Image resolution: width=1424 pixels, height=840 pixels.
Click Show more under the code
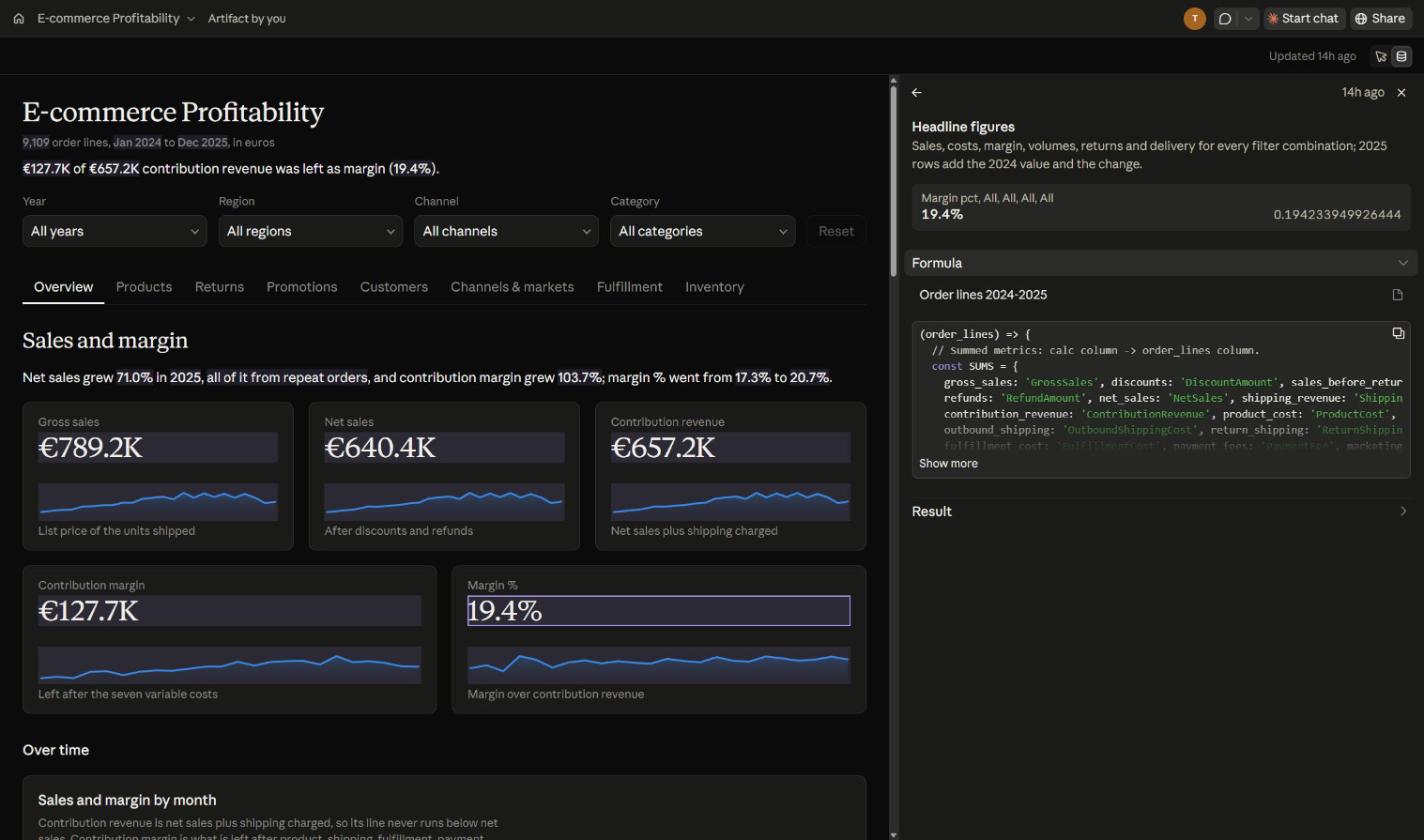(x=948, y=463)
